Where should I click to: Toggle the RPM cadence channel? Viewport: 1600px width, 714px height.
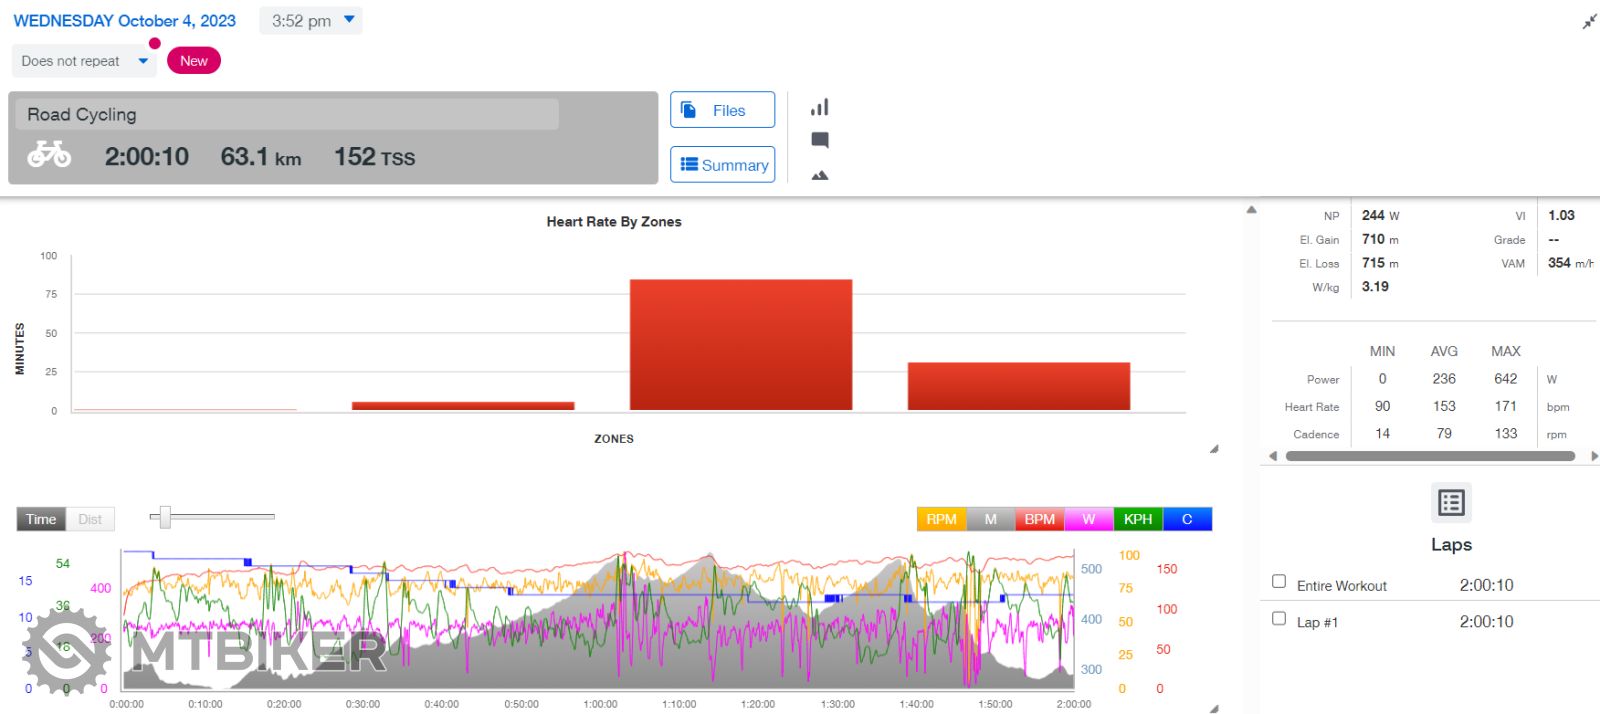[x=941, y=519]
